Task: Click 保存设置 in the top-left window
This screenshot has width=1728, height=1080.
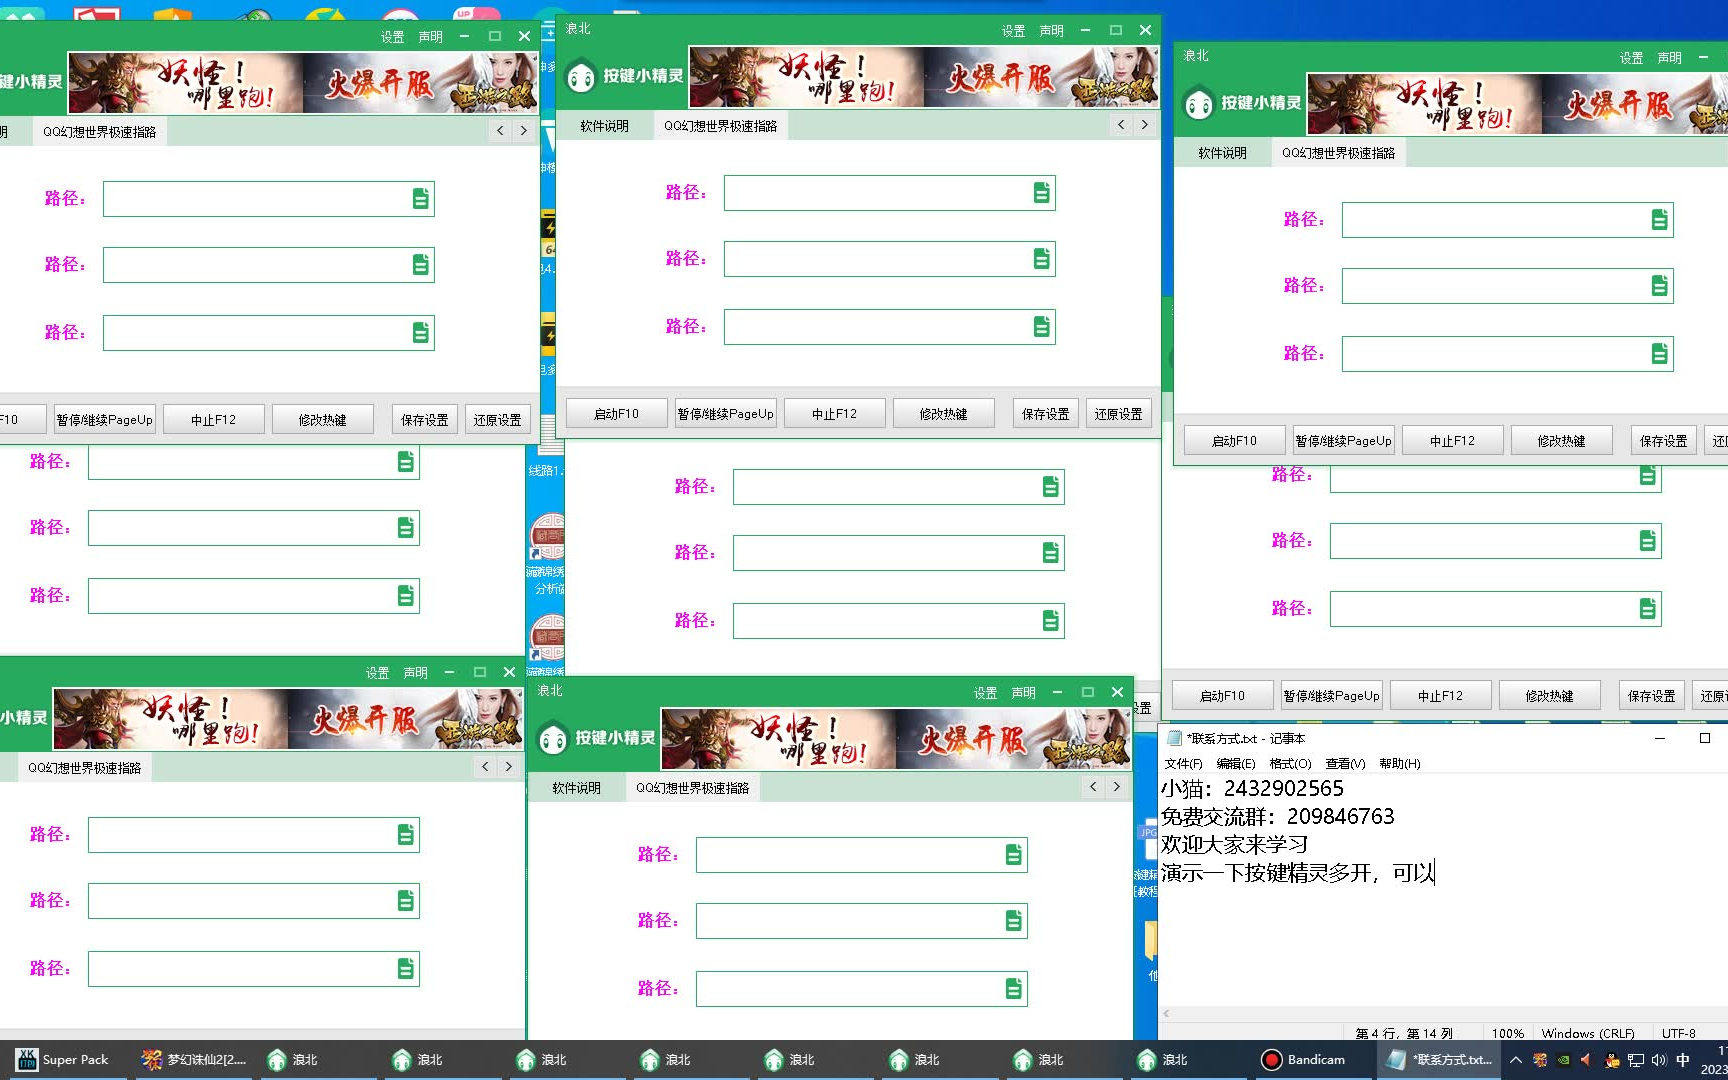Action: point(425,420)
